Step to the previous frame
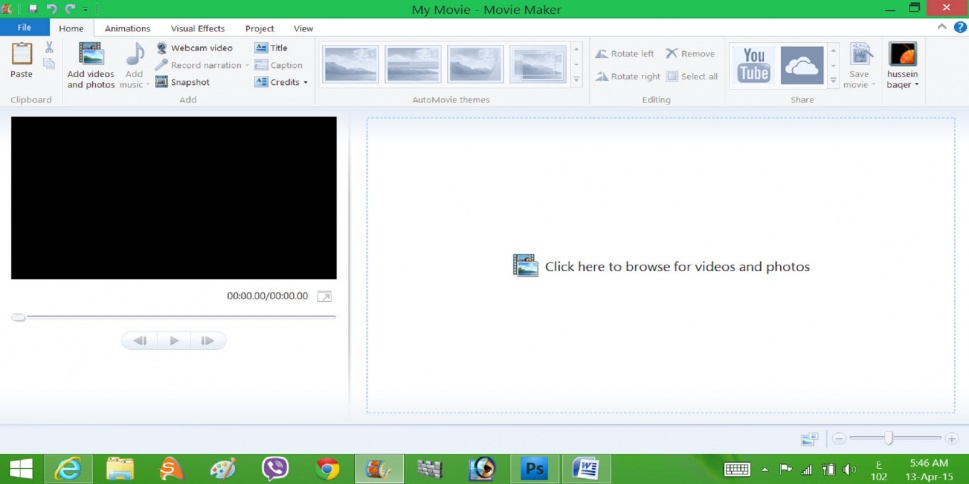This screenshot has width=969, height=484. tap(140, 341)
